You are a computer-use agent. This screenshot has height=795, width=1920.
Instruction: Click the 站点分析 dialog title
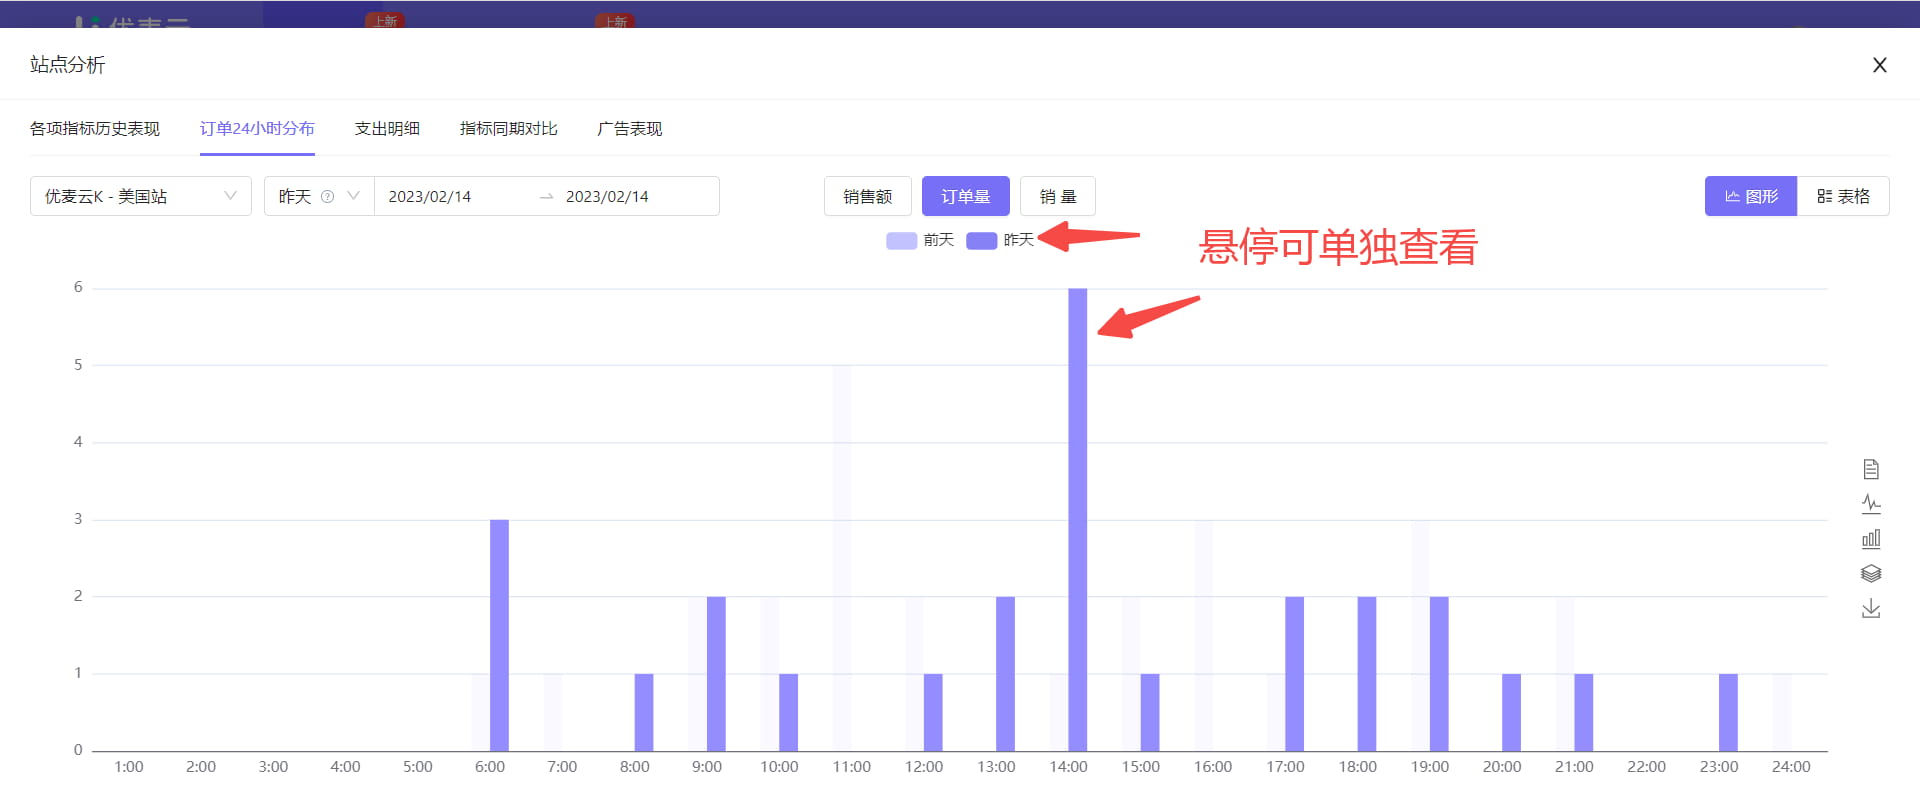tap(68, 65)
